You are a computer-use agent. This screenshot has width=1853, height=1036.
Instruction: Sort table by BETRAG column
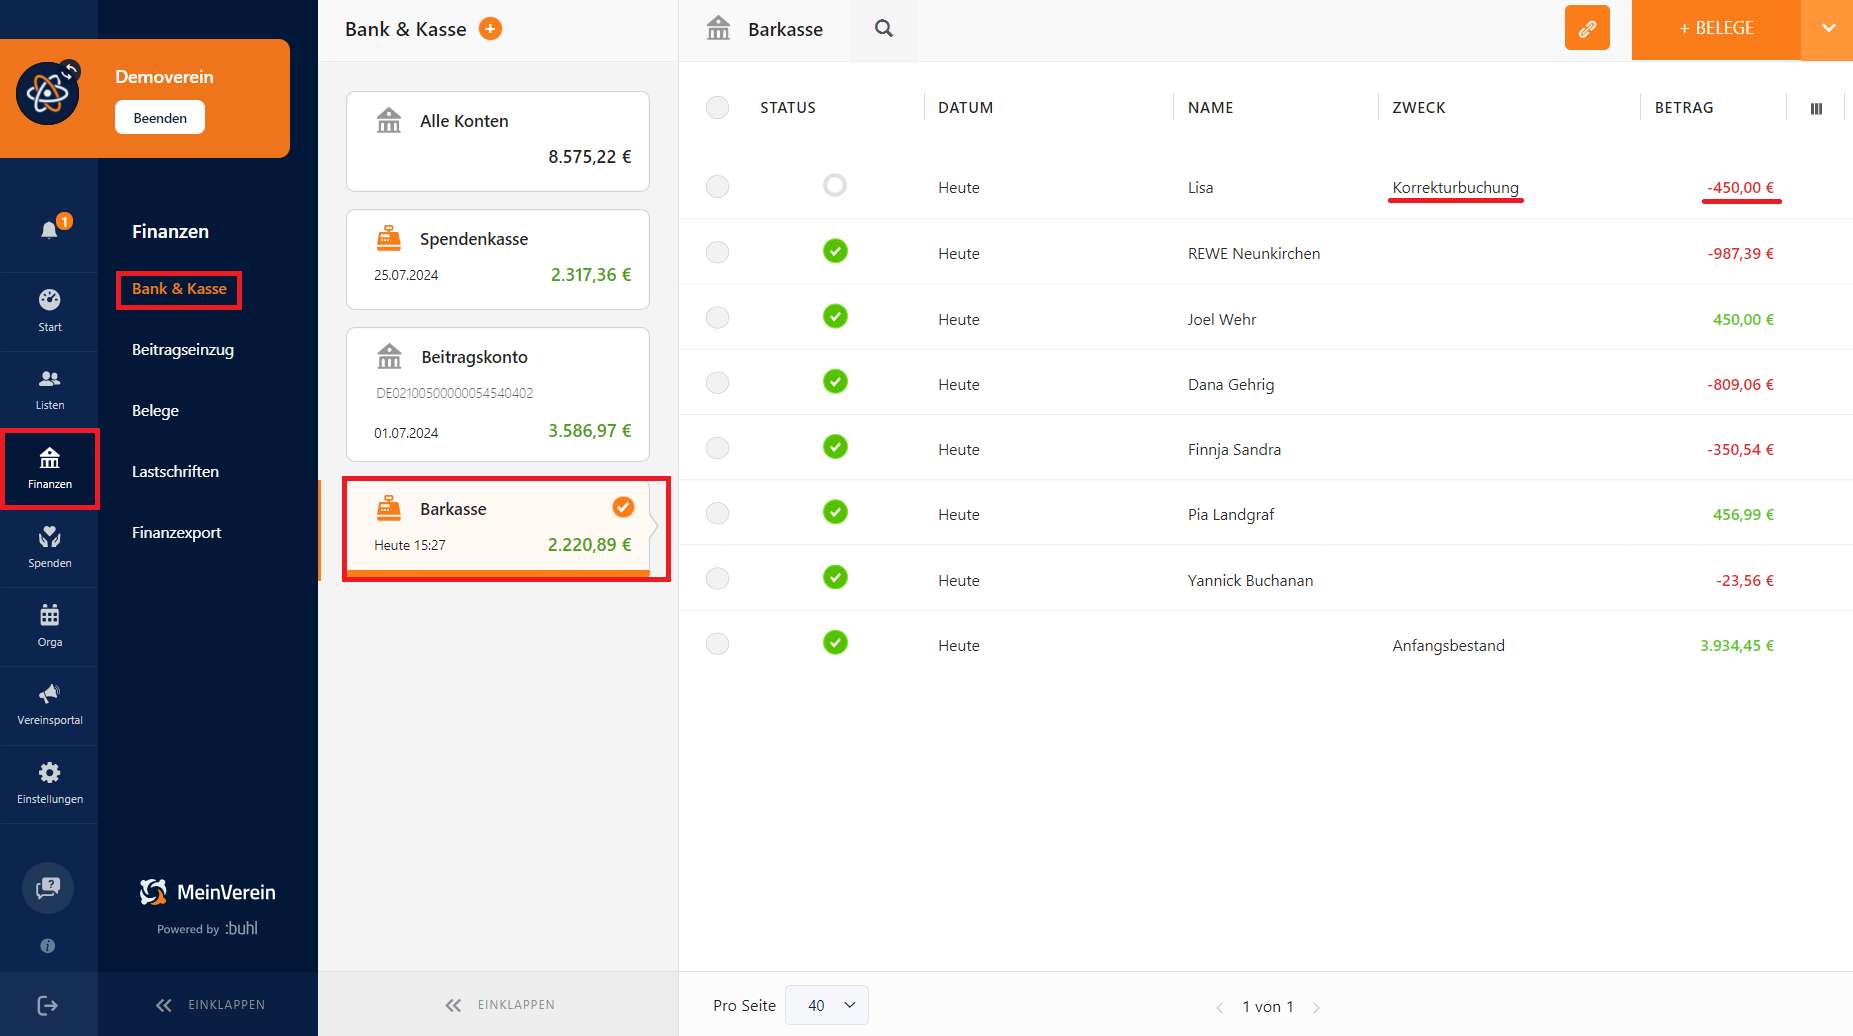pos(1684,108)
